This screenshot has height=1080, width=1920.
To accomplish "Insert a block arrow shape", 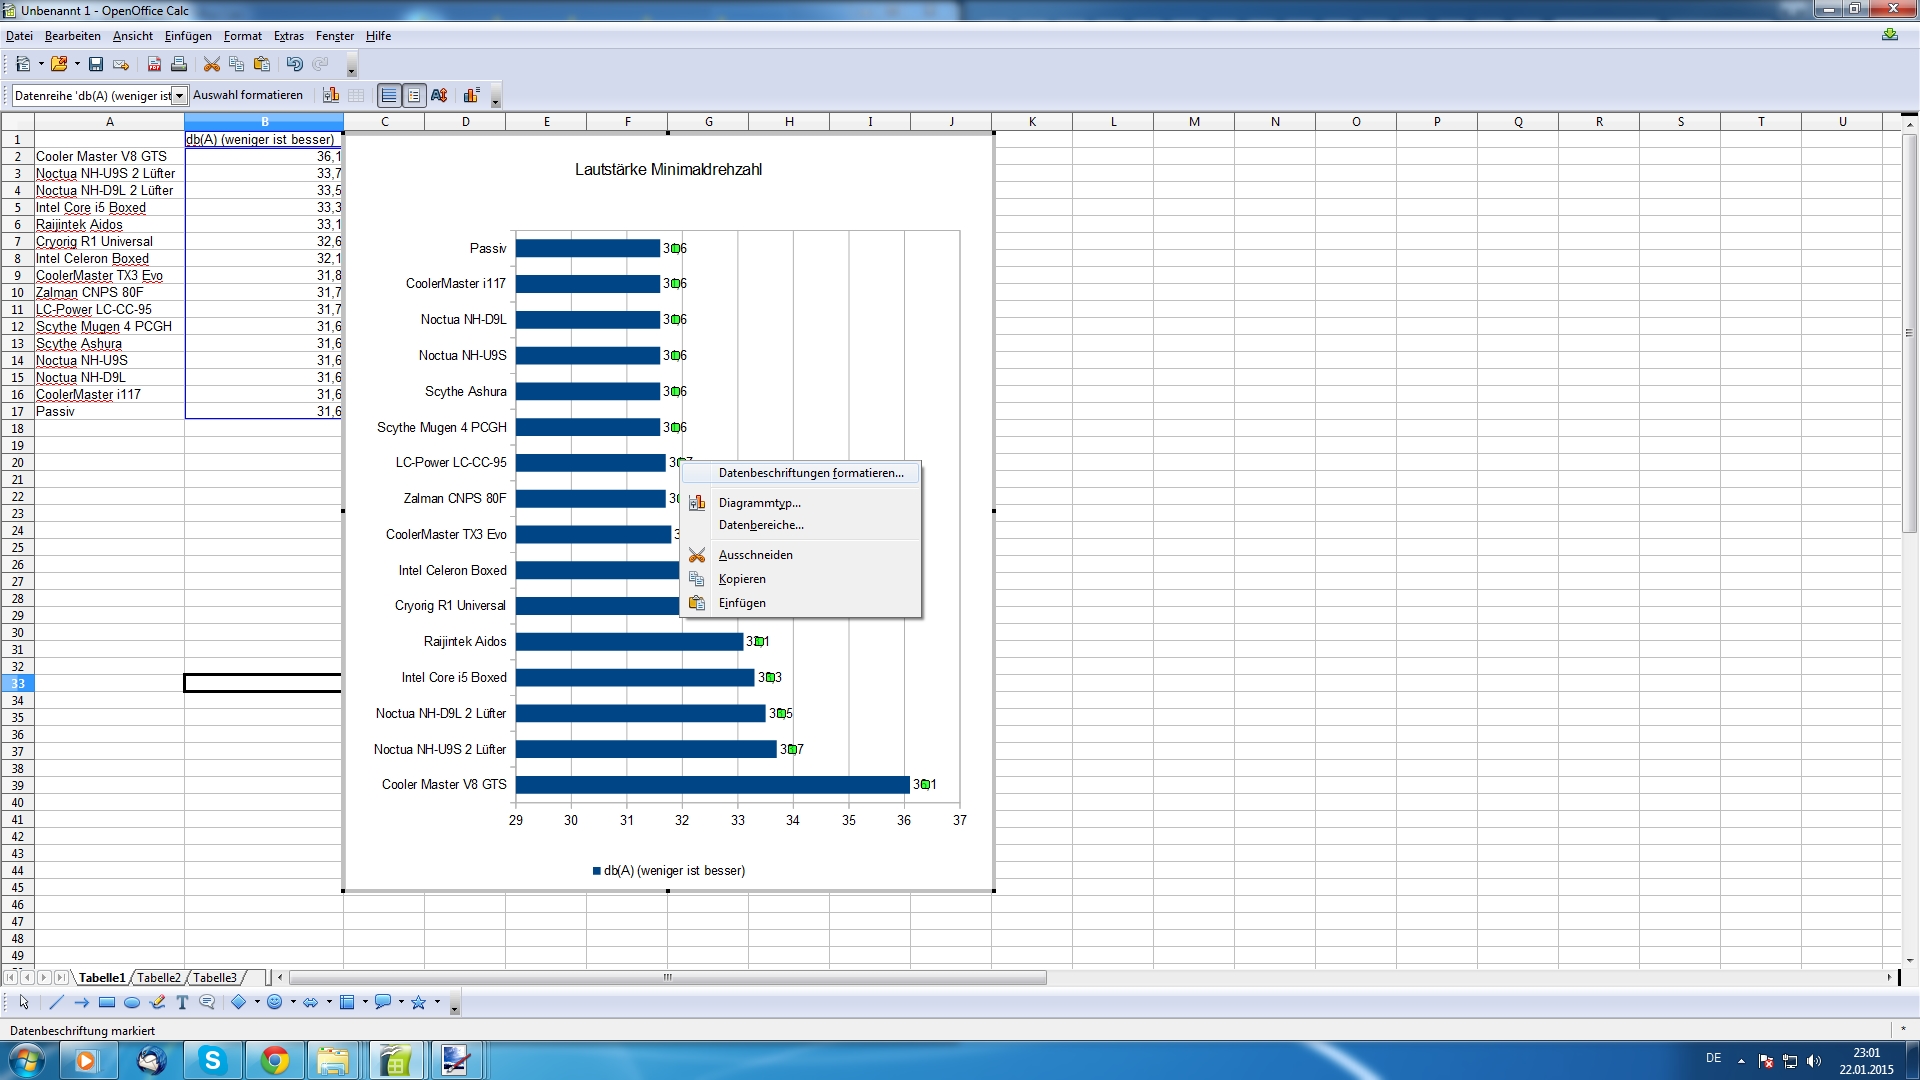I will (311, 1002).
